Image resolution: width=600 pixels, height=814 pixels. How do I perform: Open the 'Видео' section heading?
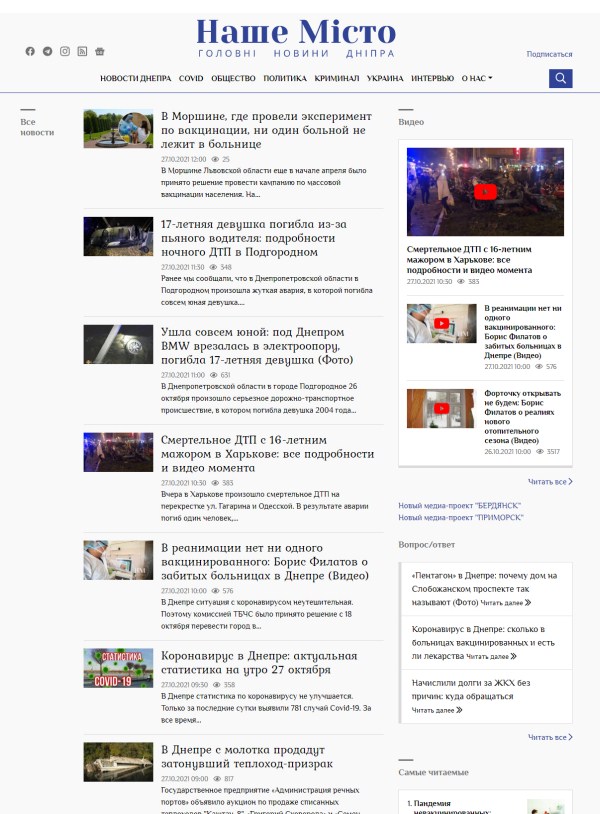tap(411, 122)
